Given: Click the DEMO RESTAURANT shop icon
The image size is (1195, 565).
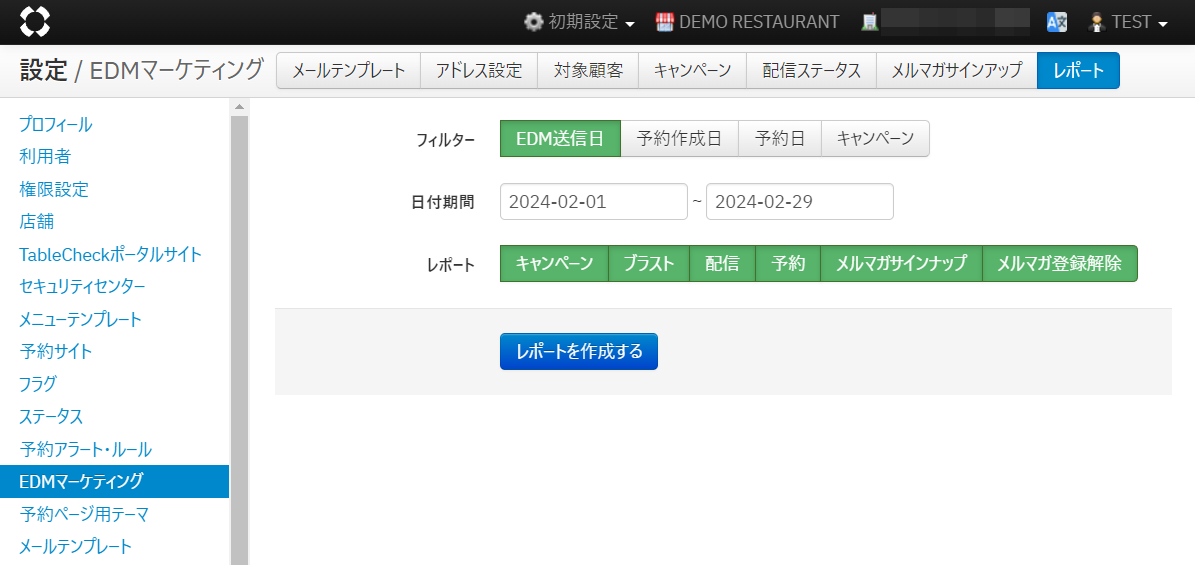Looking at the screenshot, I should (x=665, y=22).
